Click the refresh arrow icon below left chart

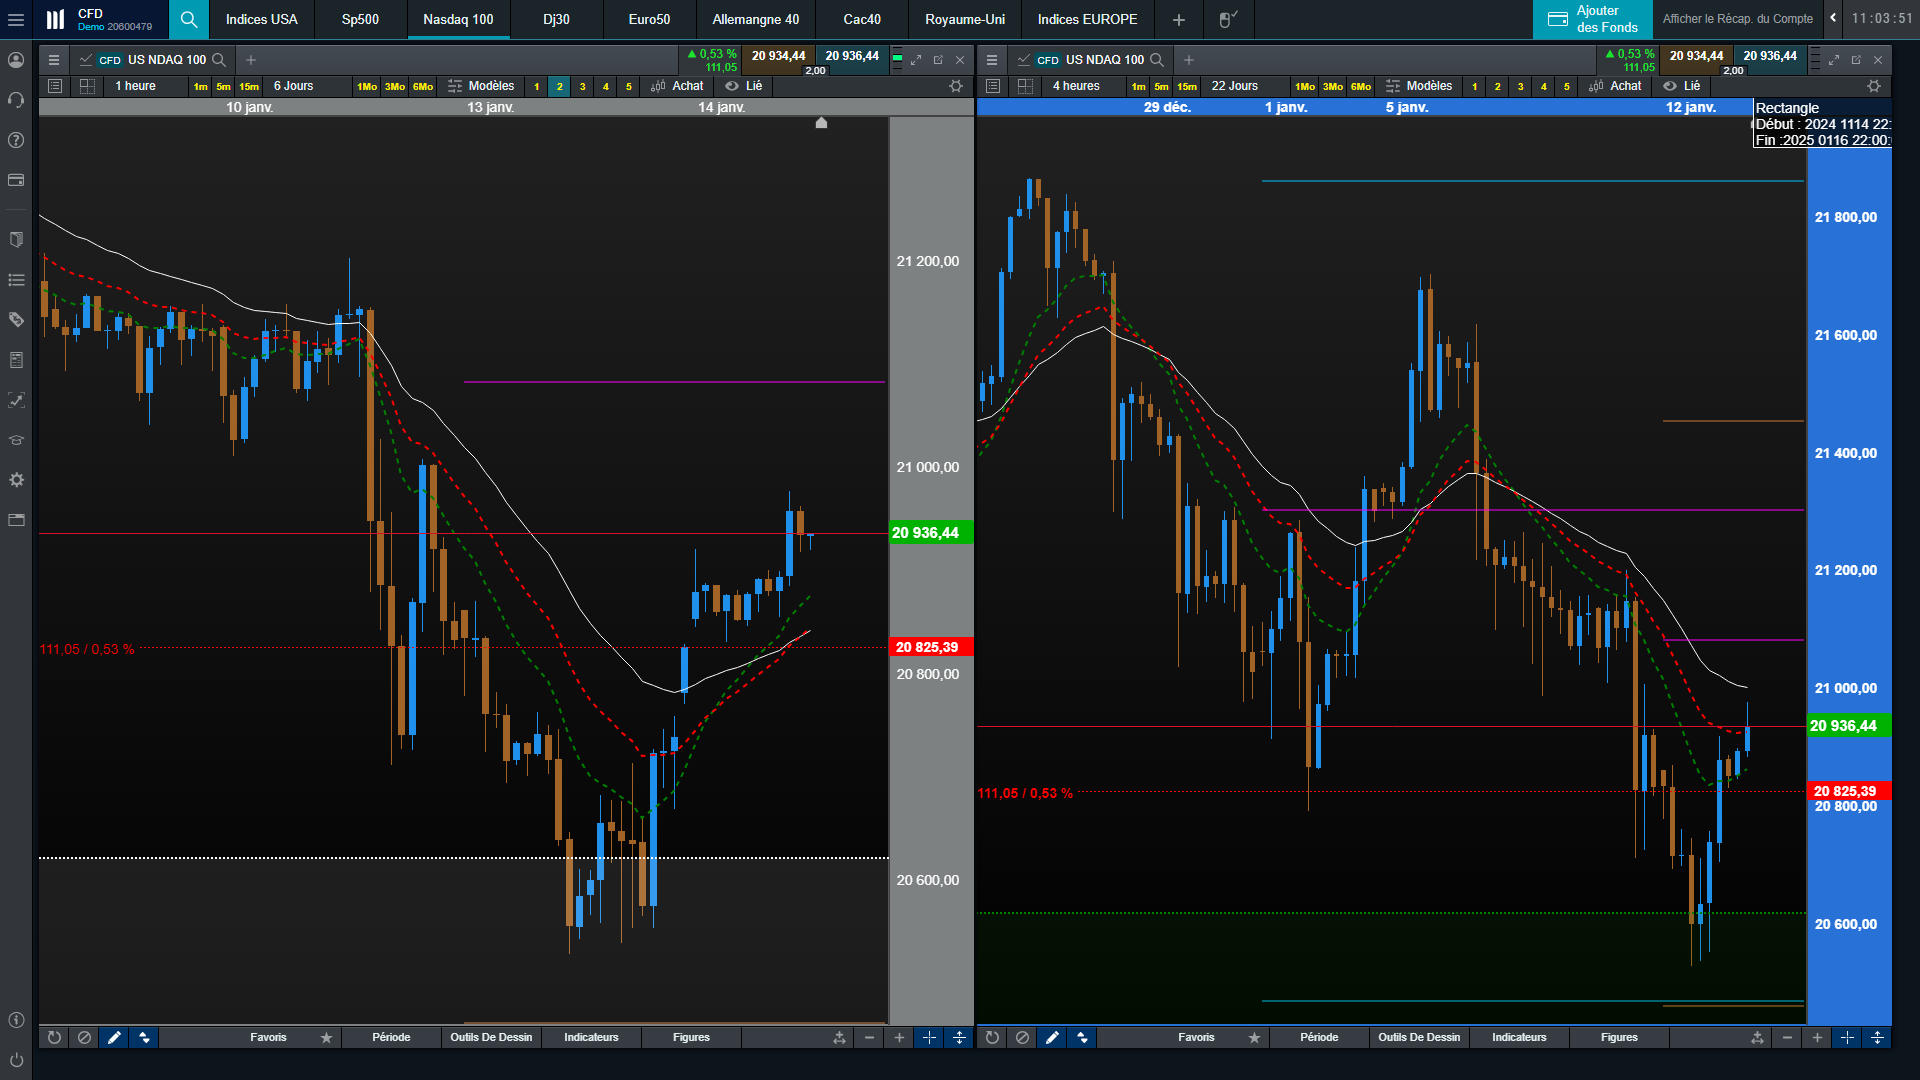click(54, 1038)
